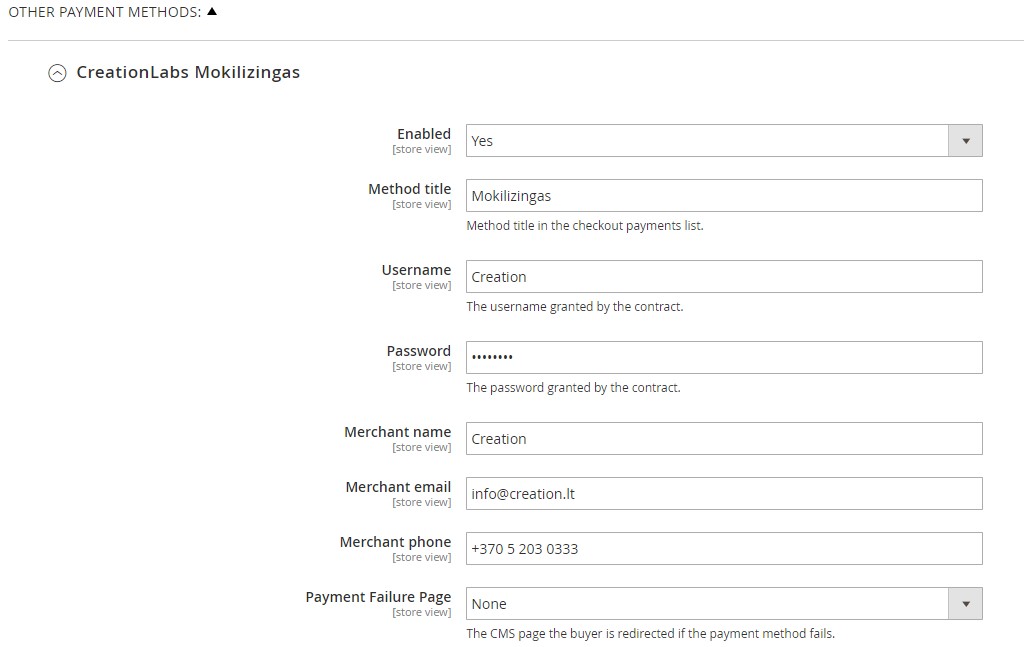Click the Password label text
Image resolution: width=1024 pixels, height=647 pixels.
point(419,351)
